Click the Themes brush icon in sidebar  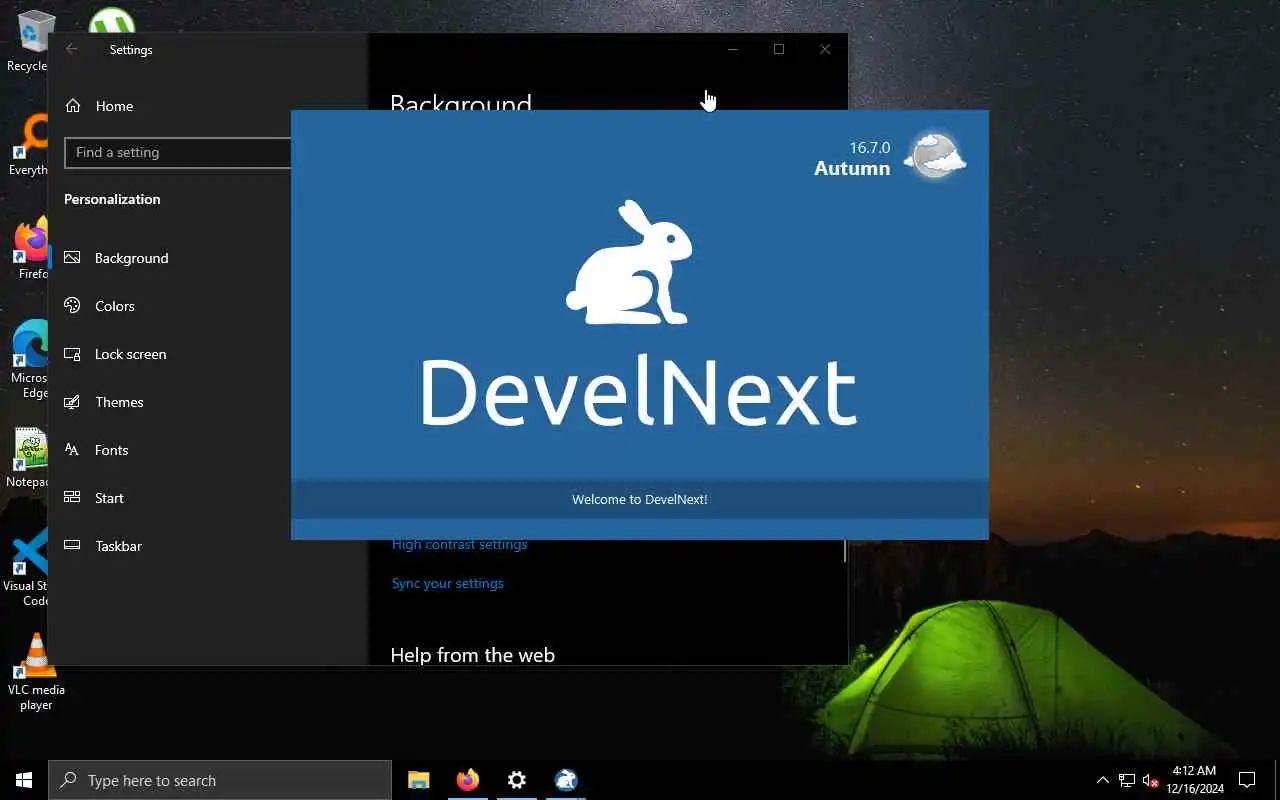(72, 402)
